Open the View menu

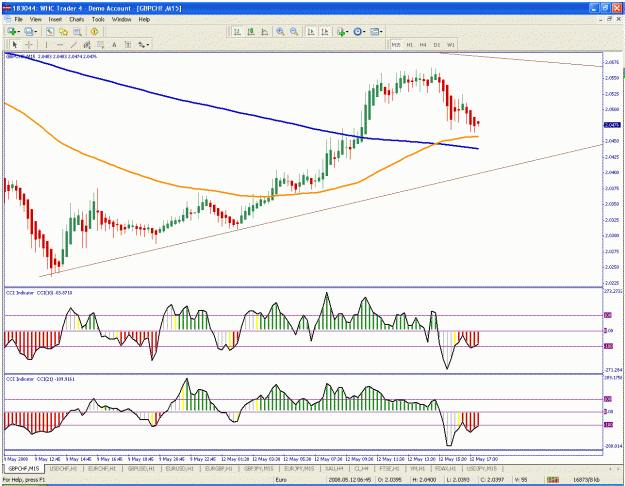point(36,19)
